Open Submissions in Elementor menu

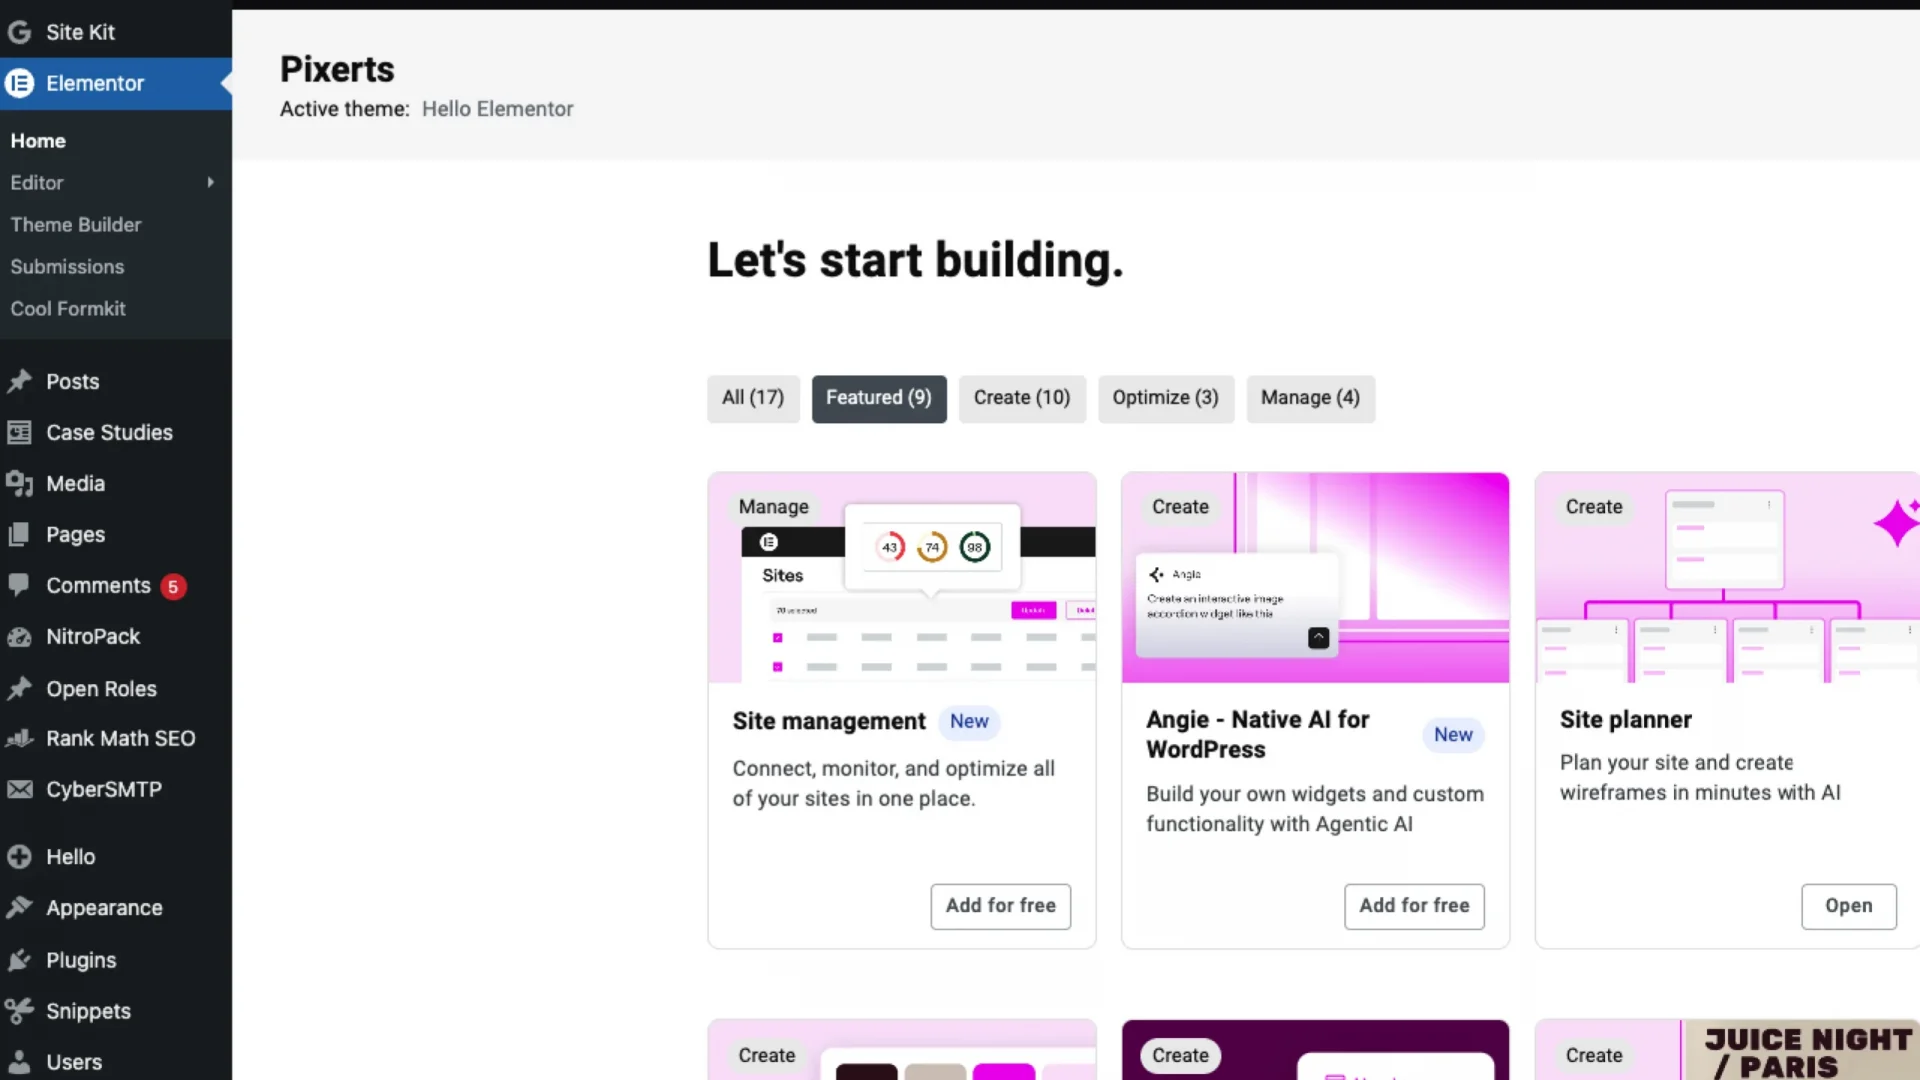click(67, 267)
